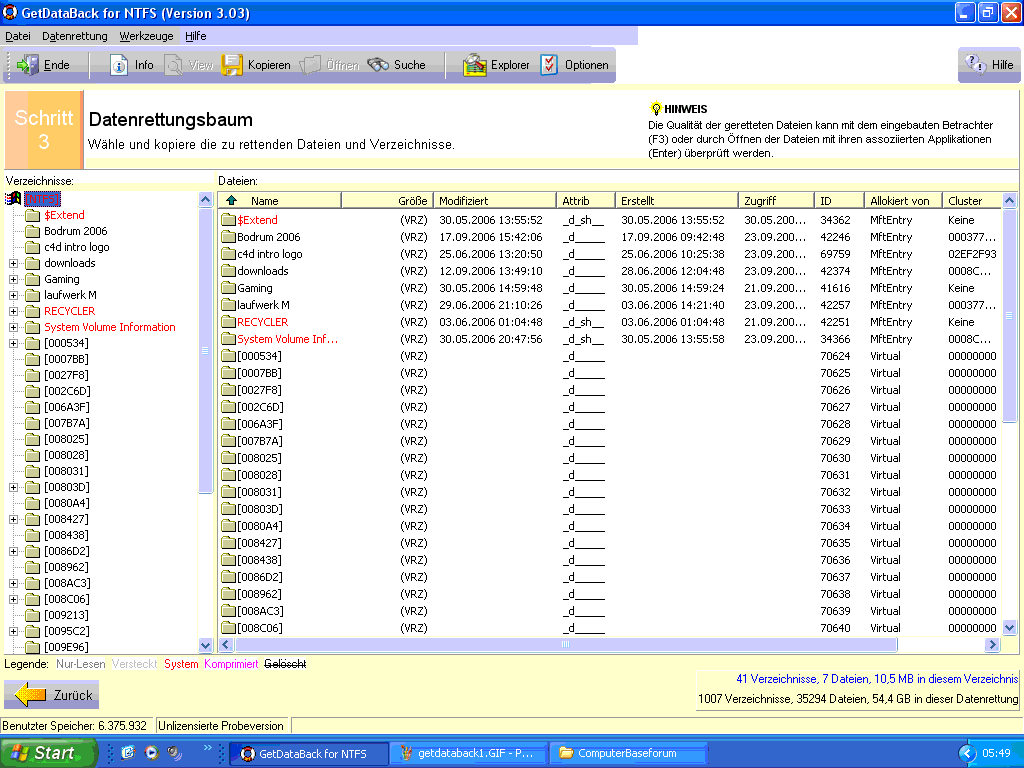The image size is (1024, 768).
Task: Select the [0095C2] folder in tree
Action: (x=66, y=632)
